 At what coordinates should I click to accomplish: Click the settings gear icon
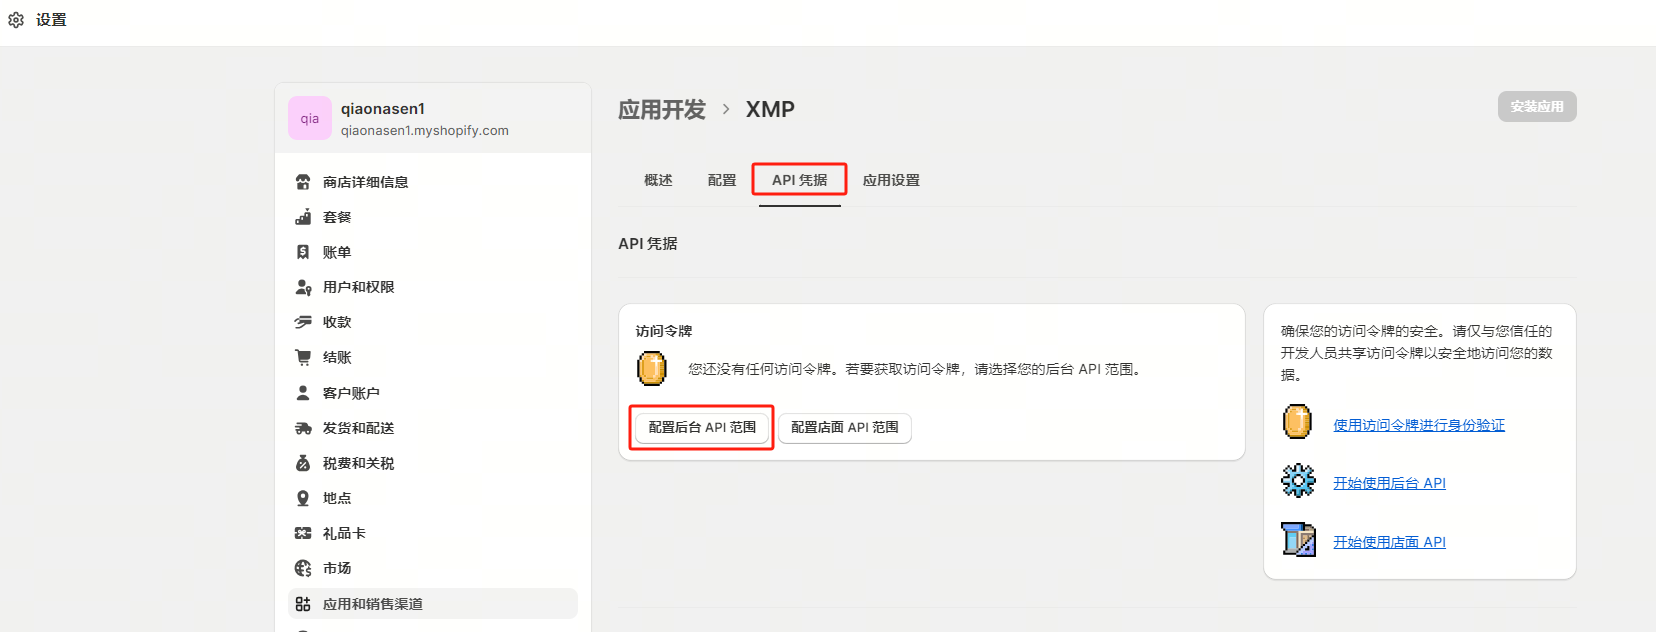point(16,20)
